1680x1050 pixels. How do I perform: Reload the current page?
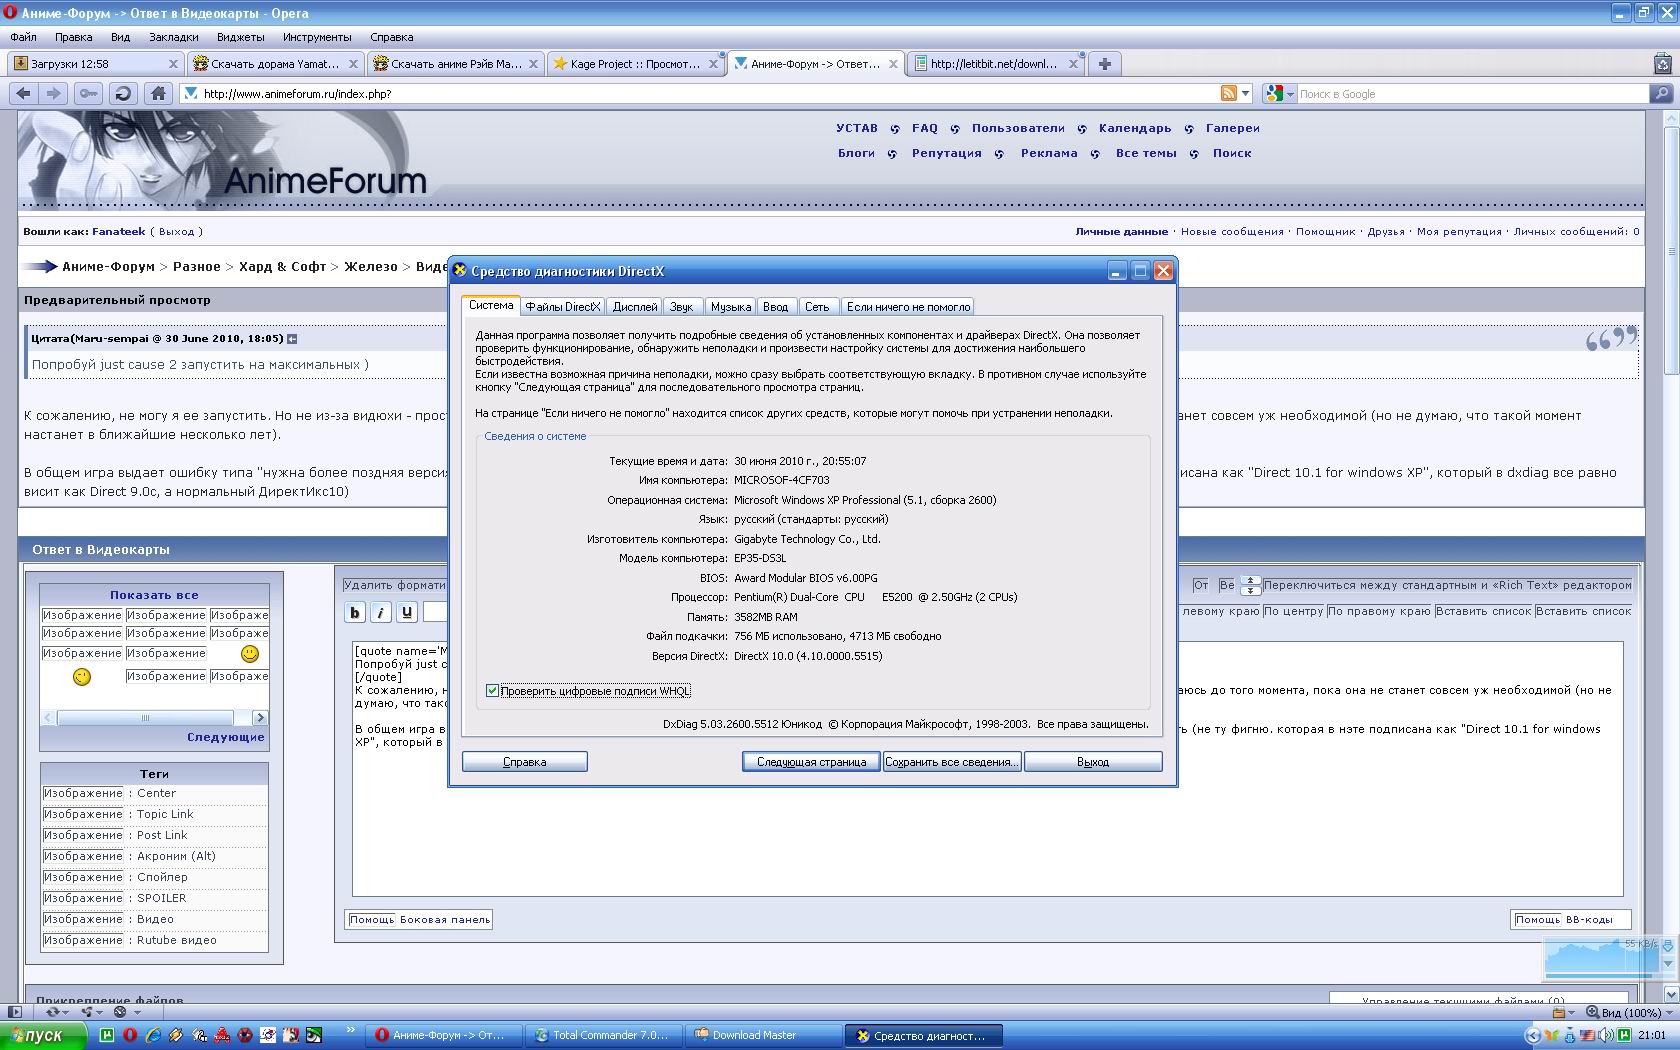point(123,93)
